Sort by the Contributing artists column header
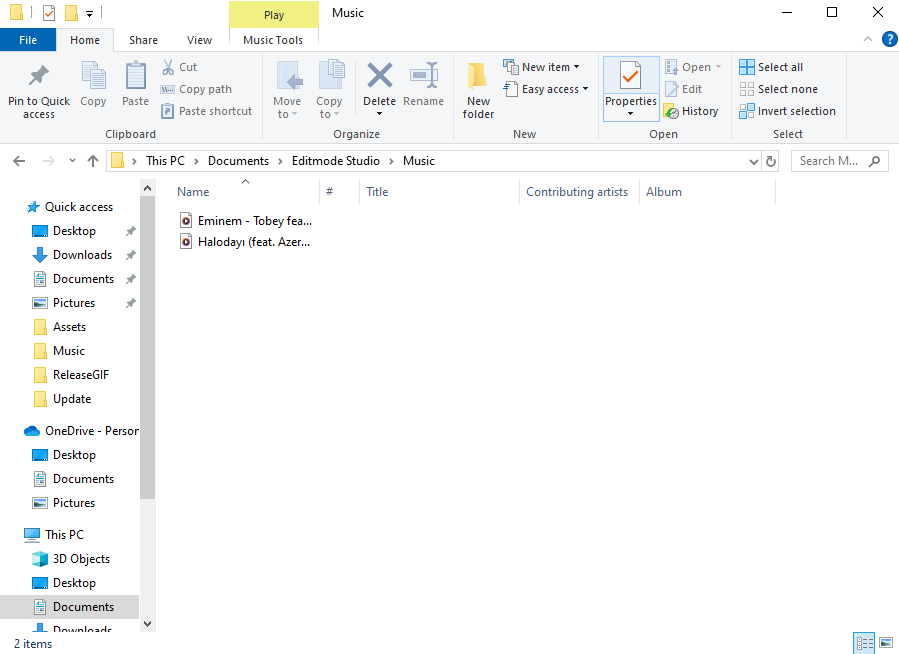The width and height of the screenshot is (899, 654). [x=577, y=192]
